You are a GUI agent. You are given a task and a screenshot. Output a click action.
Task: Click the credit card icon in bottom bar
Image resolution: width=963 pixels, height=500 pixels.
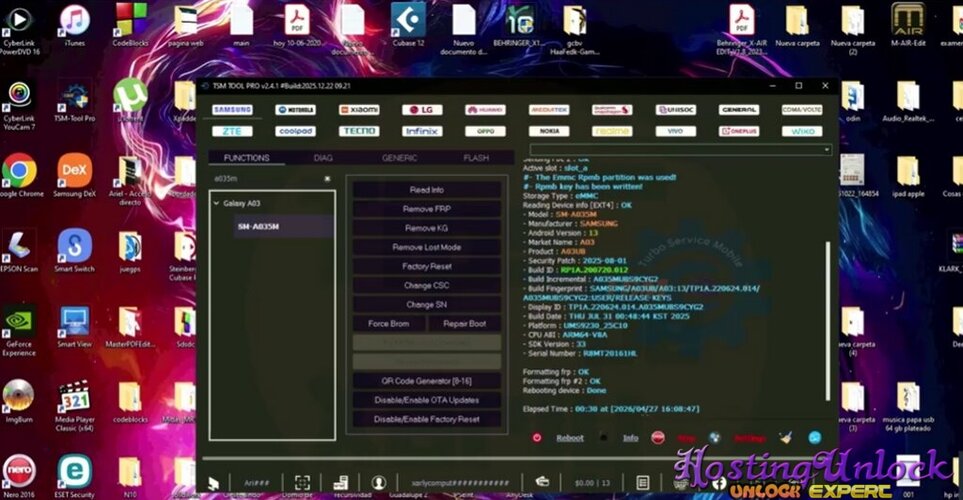click(542, 482)
